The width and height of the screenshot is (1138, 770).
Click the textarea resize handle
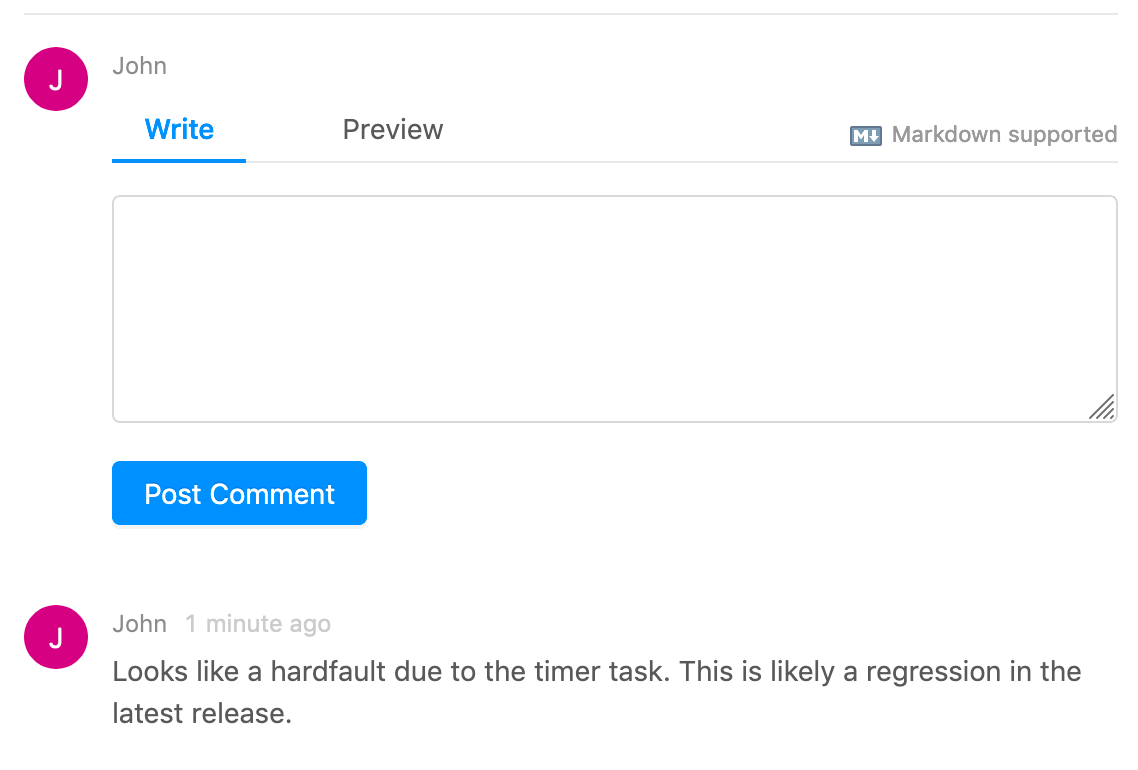pyautogui.click(x=1102, y=407)
